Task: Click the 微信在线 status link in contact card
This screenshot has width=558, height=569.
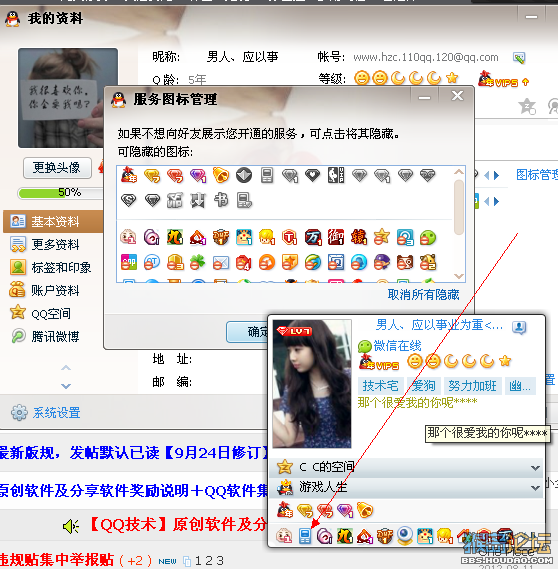Action: click(x=397, y=346)
